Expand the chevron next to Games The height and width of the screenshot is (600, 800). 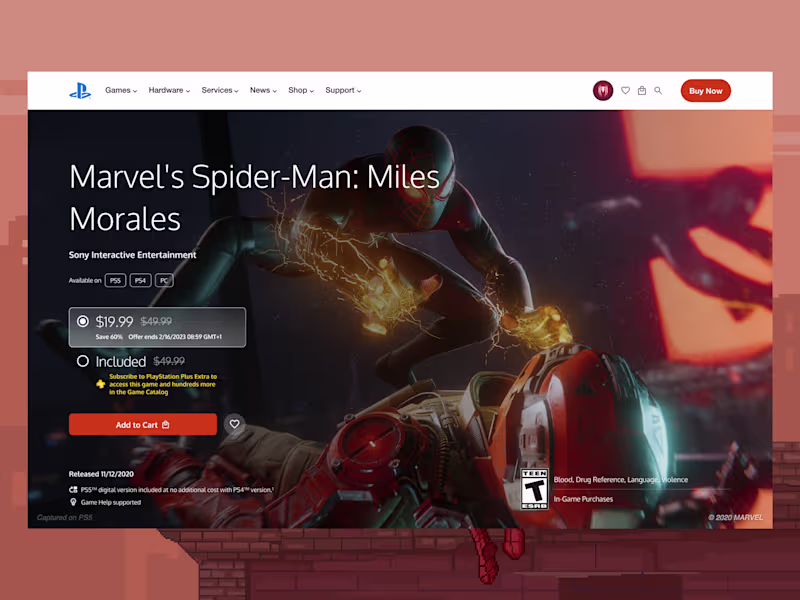[135, 91]
